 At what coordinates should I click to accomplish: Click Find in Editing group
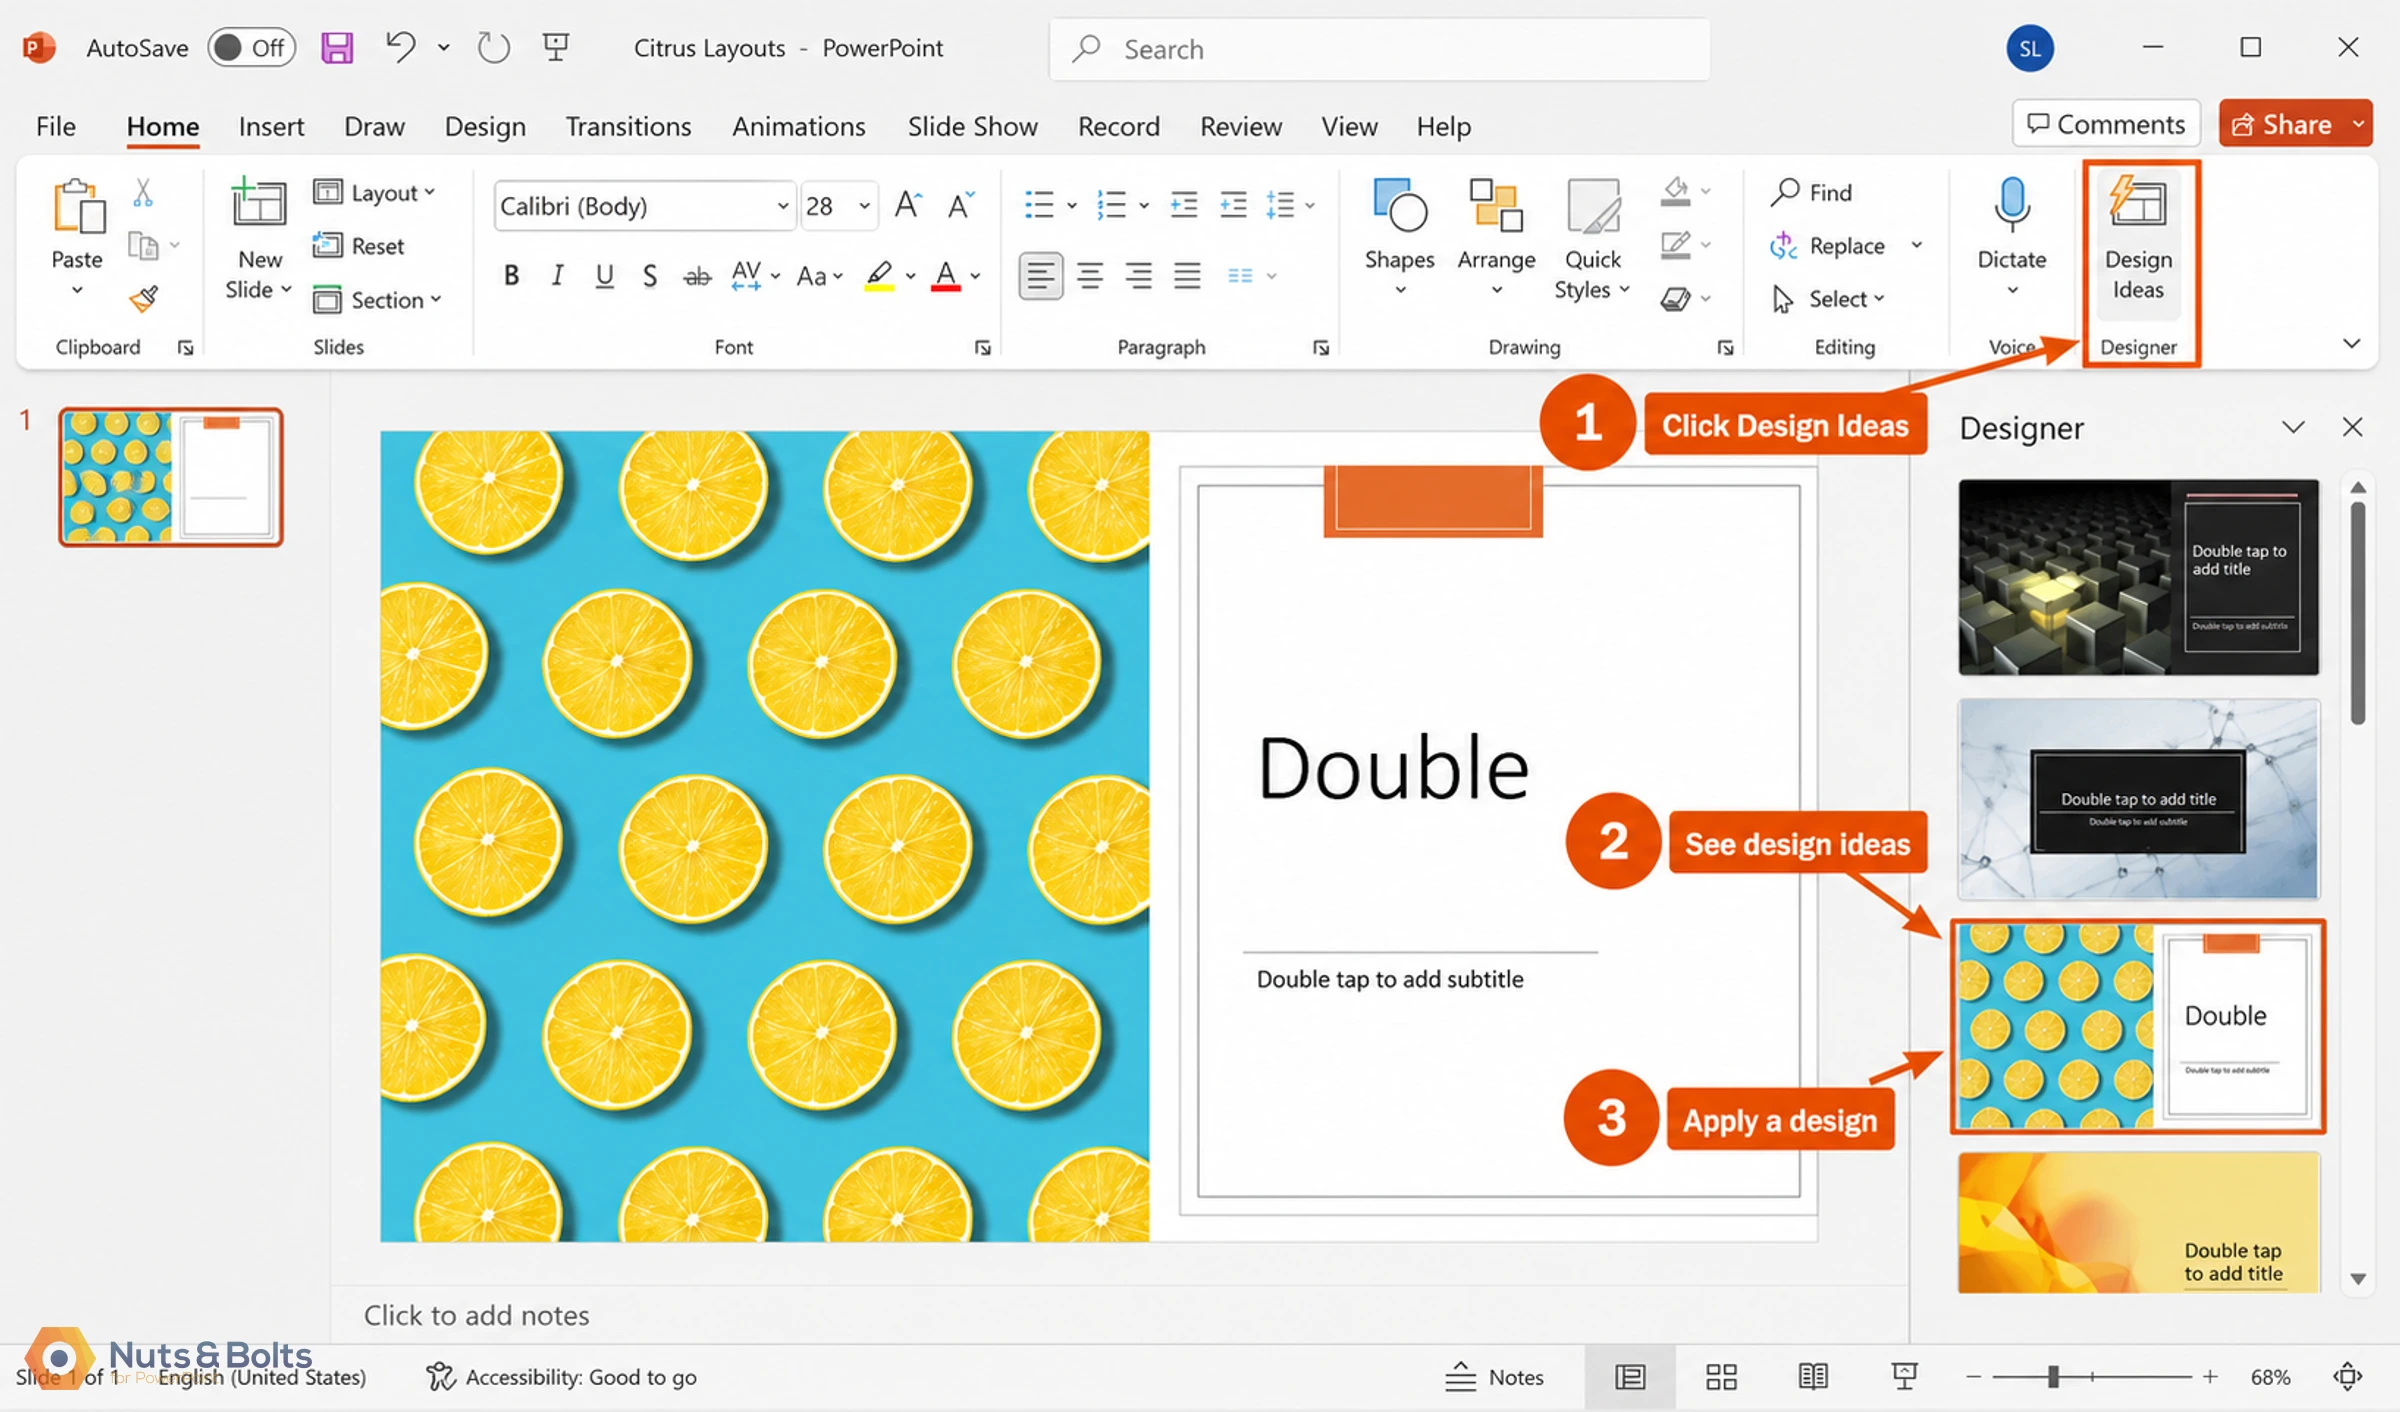coord(1811,192)
